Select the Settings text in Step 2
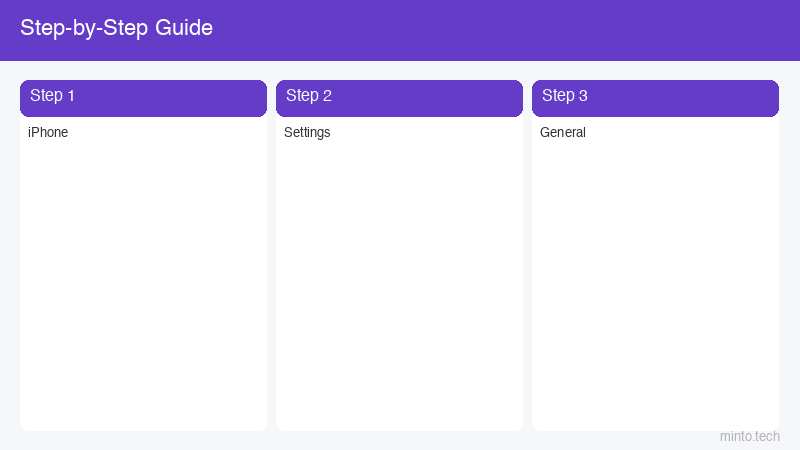Viewport: 800px width, 450px height. tap(307, 133)
